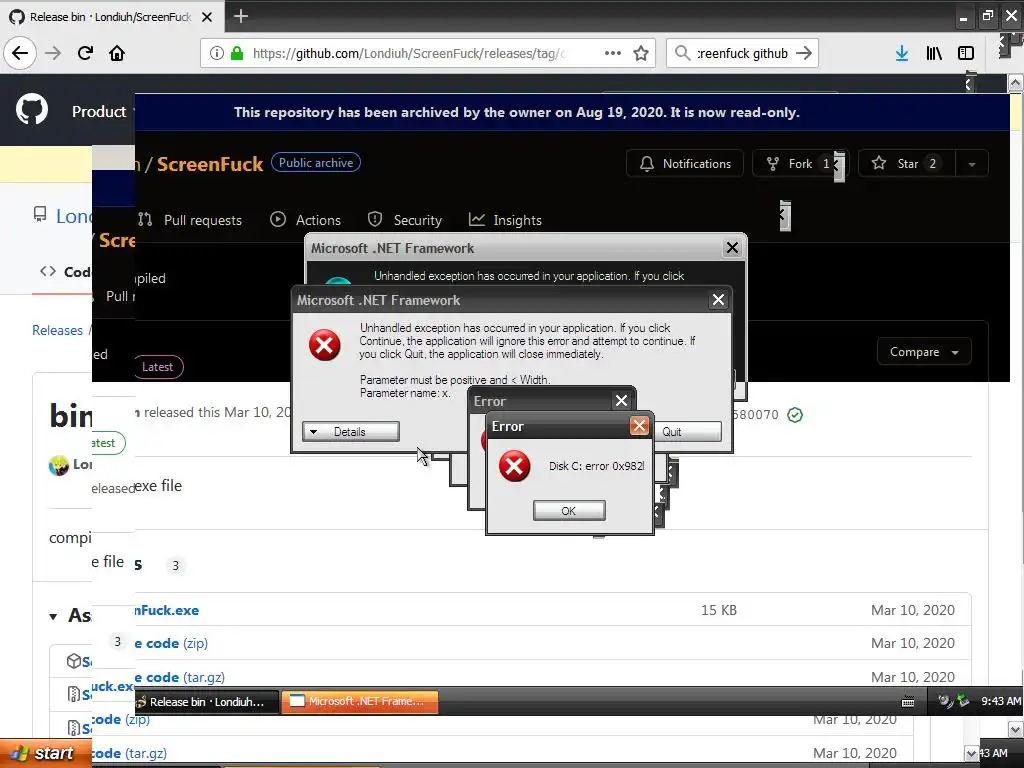Click the Public archive badge
The image size is (1024, 768).
tap(316, 163)
